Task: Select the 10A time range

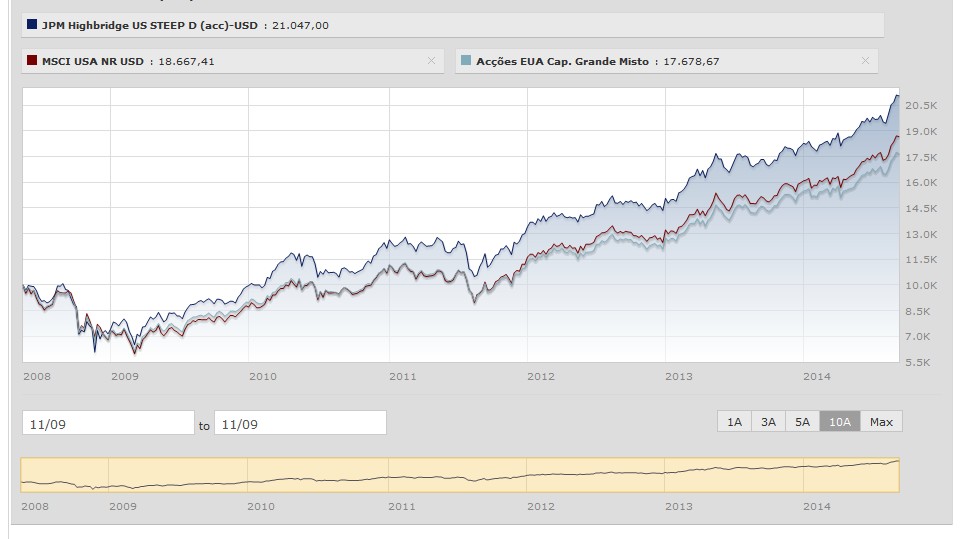Action: (839, 422)
